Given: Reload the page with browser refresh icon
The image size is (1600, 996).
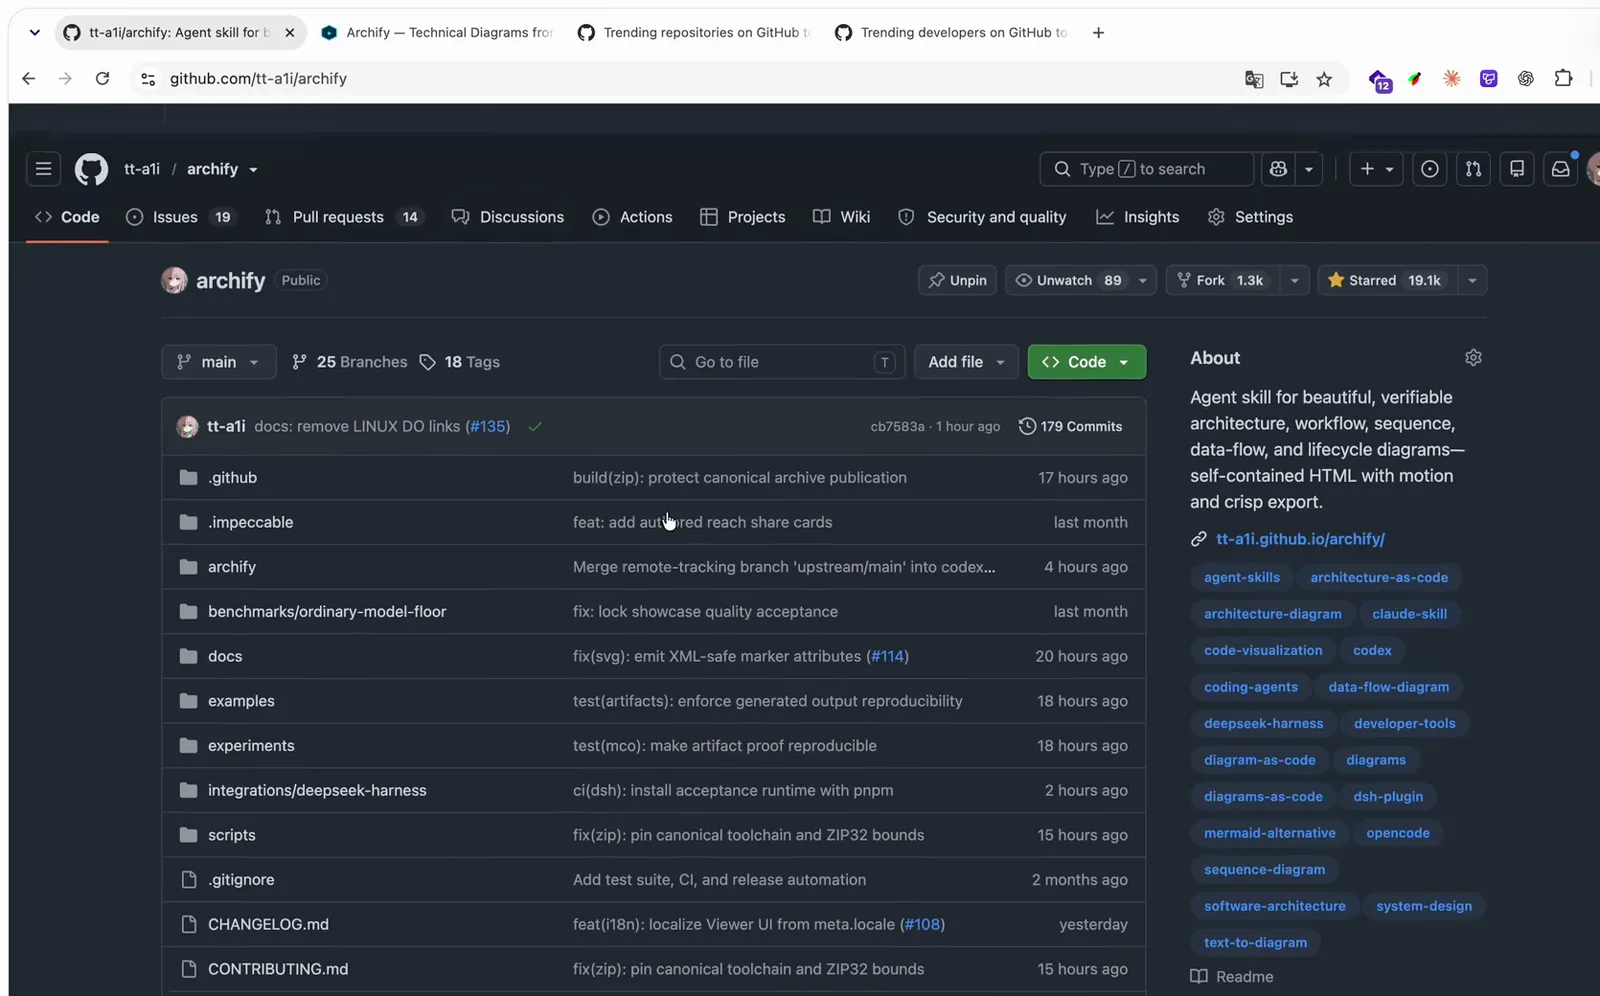Looking at the screenshot, I should click(x=102, y=78).
